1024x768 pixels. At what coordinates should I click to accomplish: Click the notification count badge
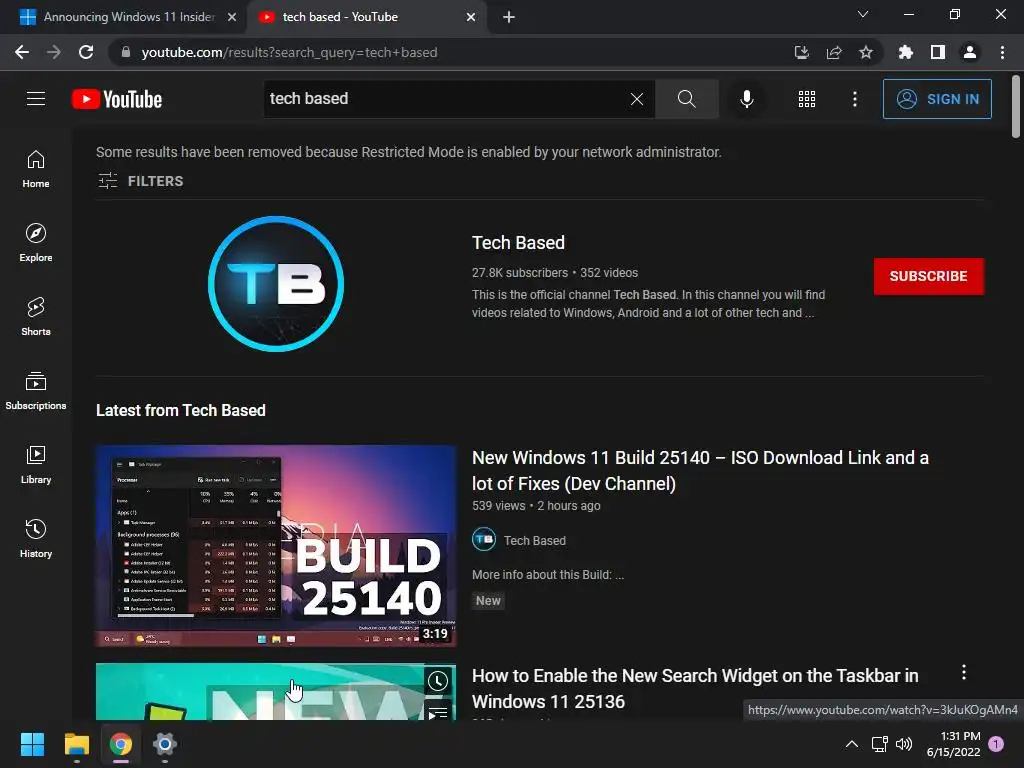(x=996, y=744)
